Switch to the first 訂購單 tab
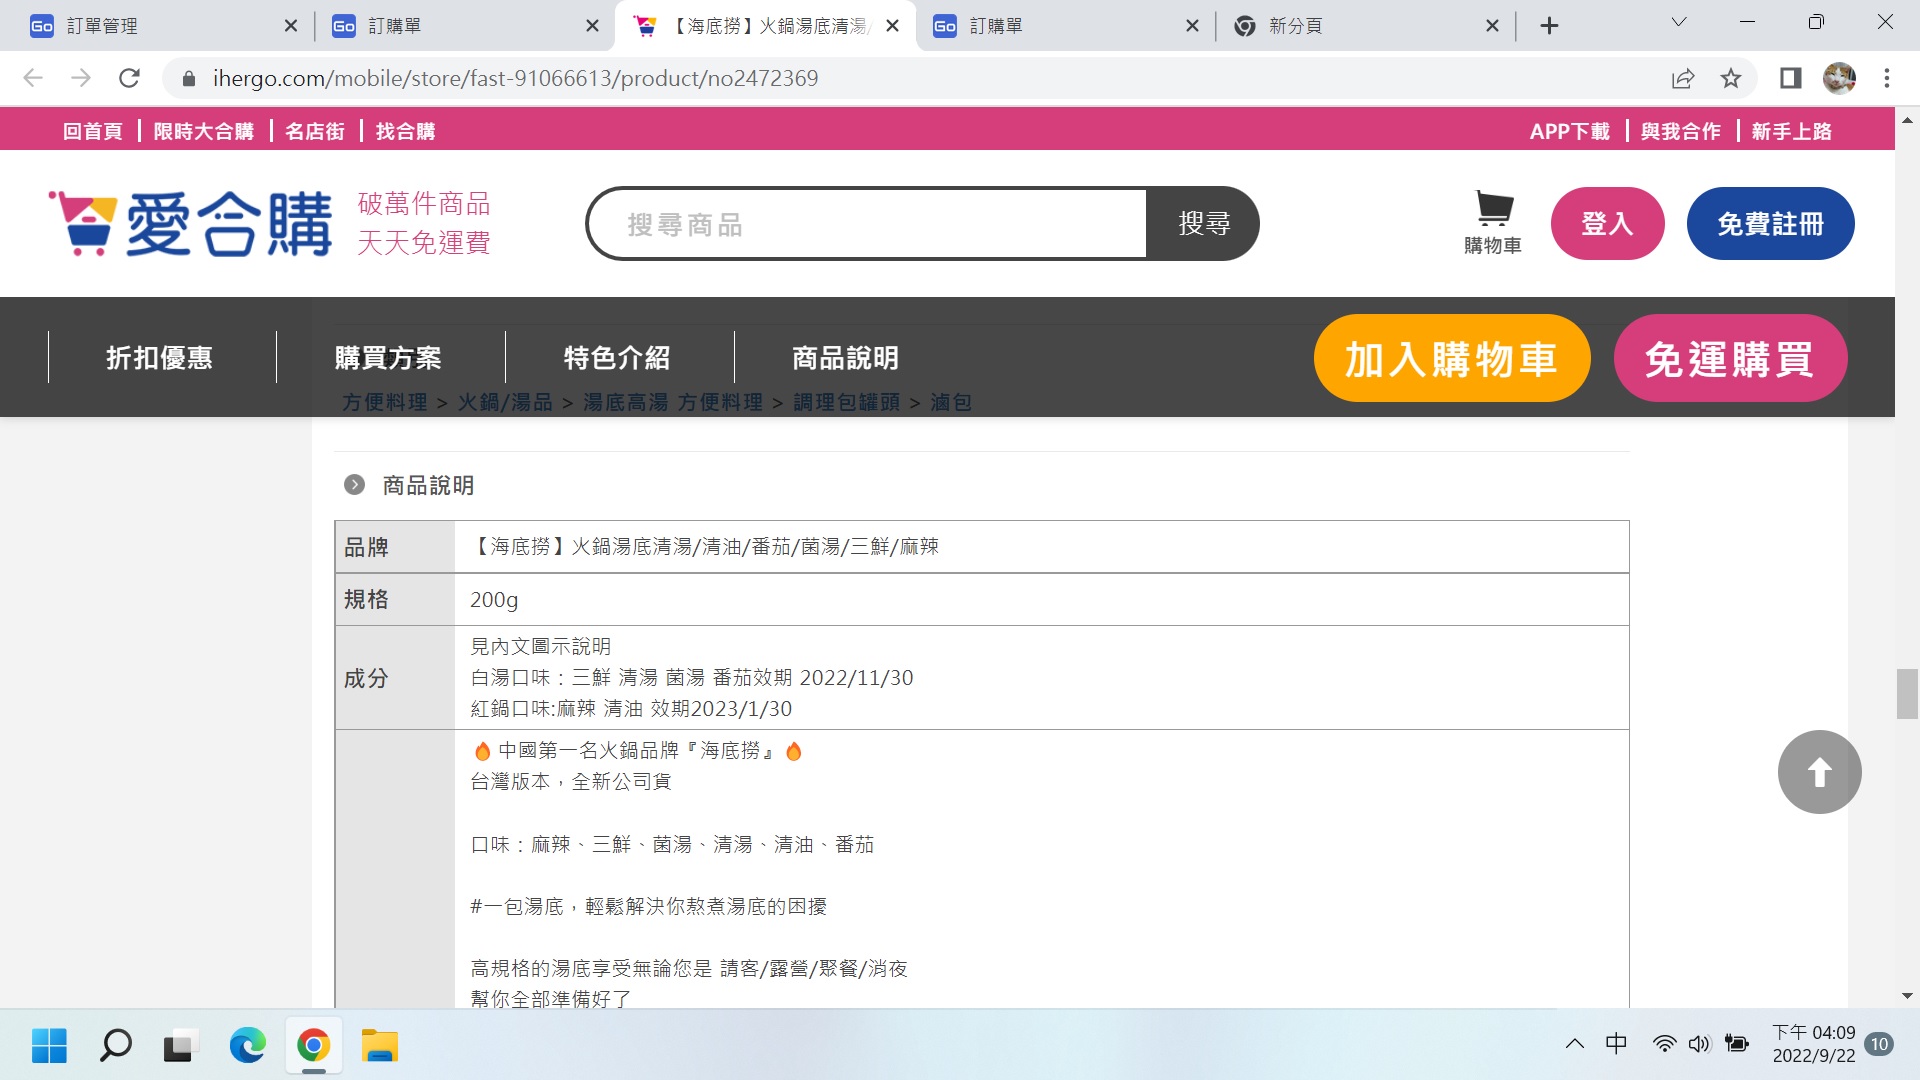1920x1080 pixels. tap(465, 26)
